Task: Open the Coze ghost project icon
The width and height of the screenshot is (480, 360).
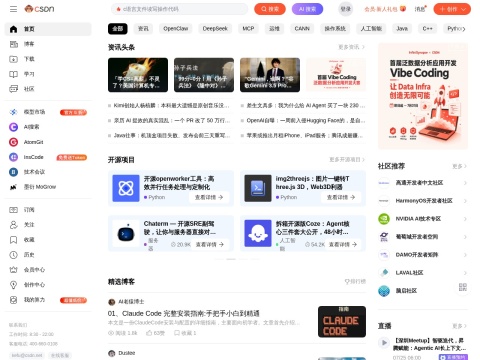Action: tap(258, 233)
